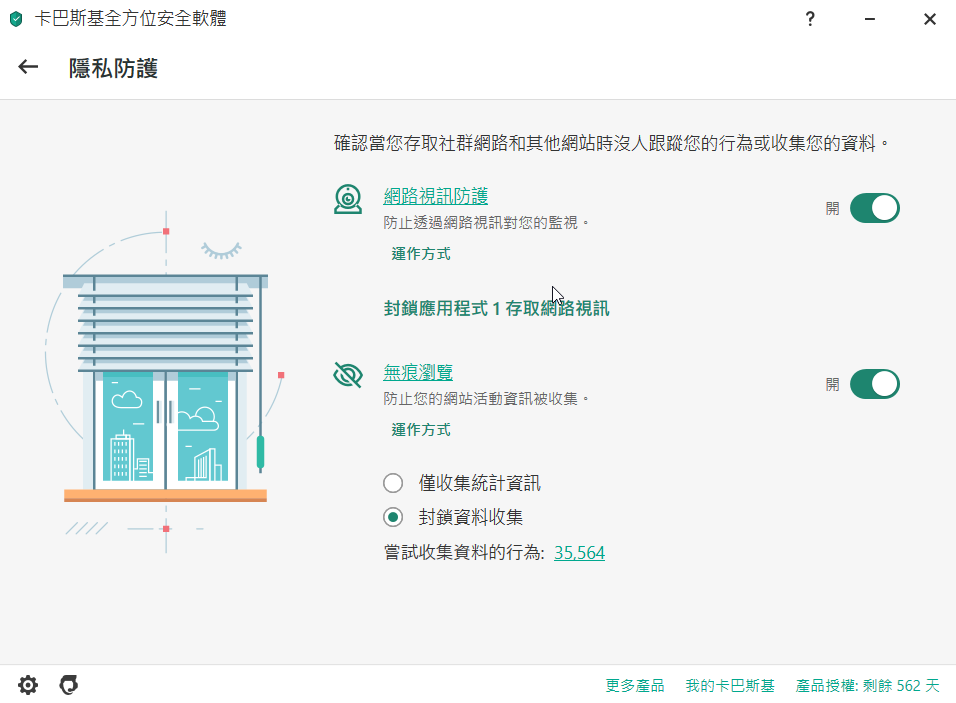
Task: Open the 無痕瀏覽 link
Action: 418,373
